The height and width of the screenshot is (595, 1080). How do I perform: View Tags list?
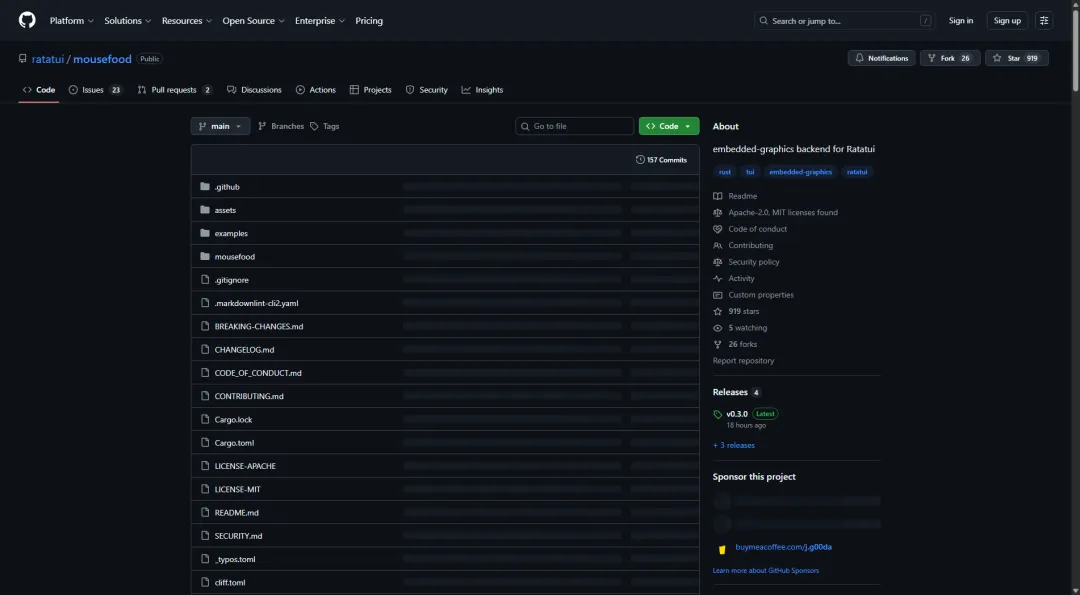click(324, 126)
